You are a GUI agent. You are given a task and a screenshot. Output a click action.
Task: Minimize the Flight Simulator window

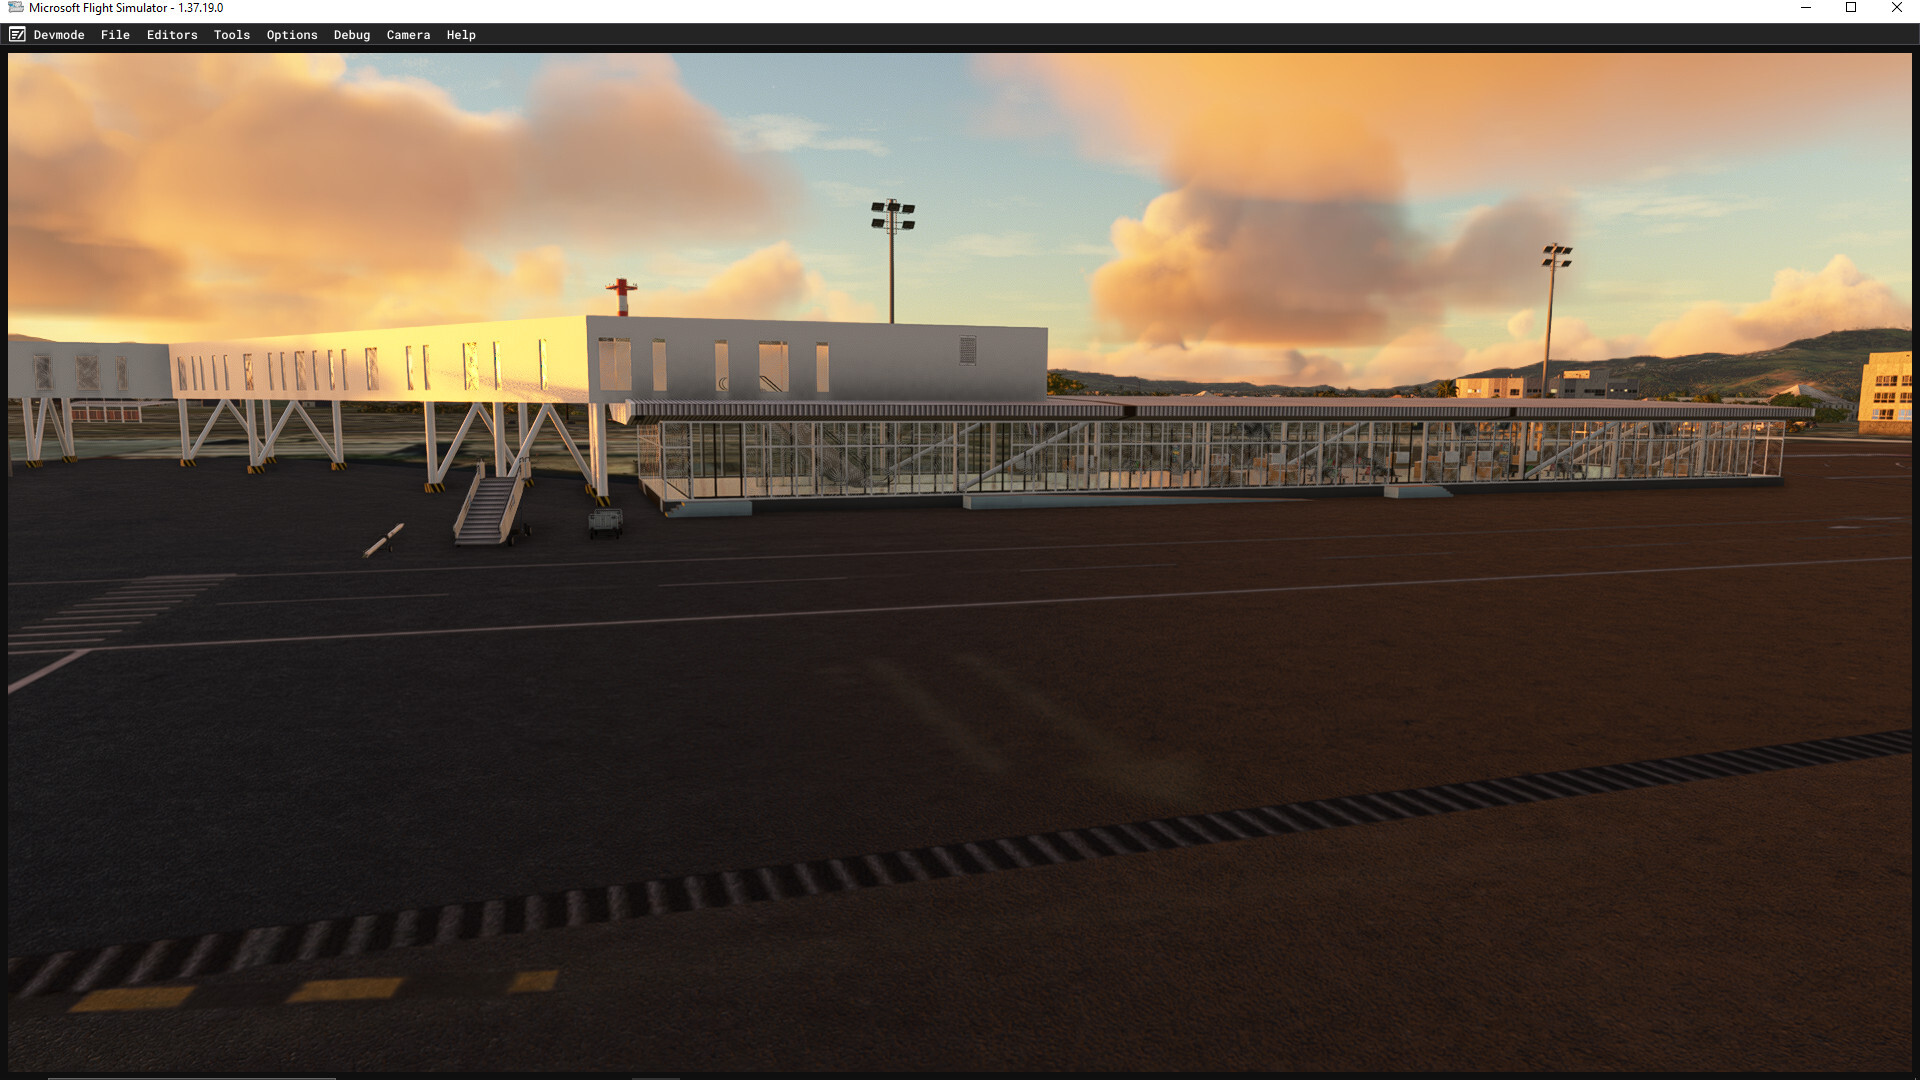[x=1806, y=7]
